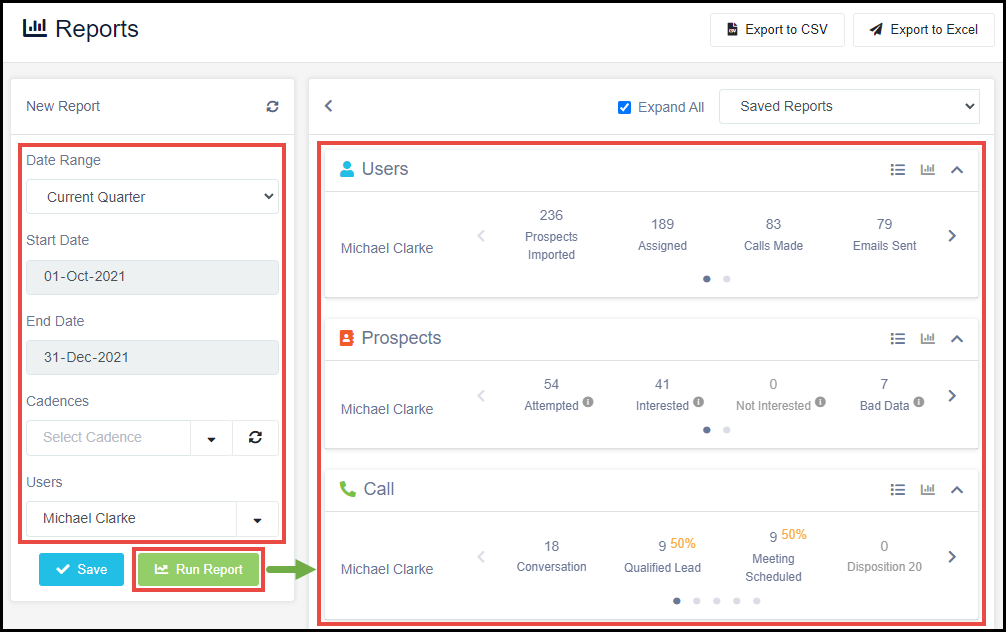Click the info icon next to Attempted
Image resolution: width=1006 pixels, height=632 pixels.
pos(588,402)
